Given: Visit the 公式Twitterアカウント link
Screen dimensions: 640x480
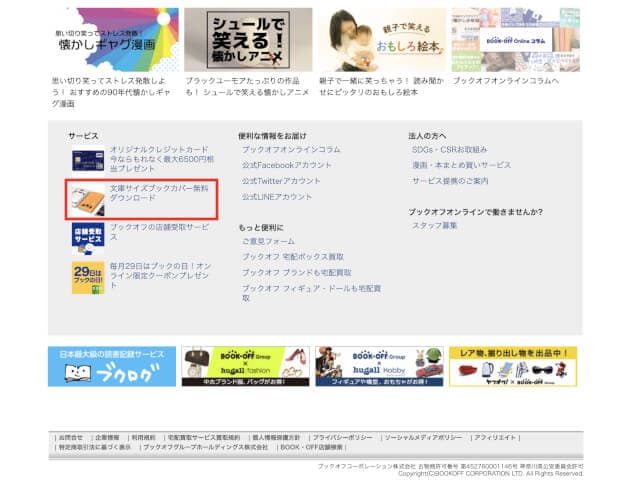Looking at the screenshot, I should tap(281, 181).
